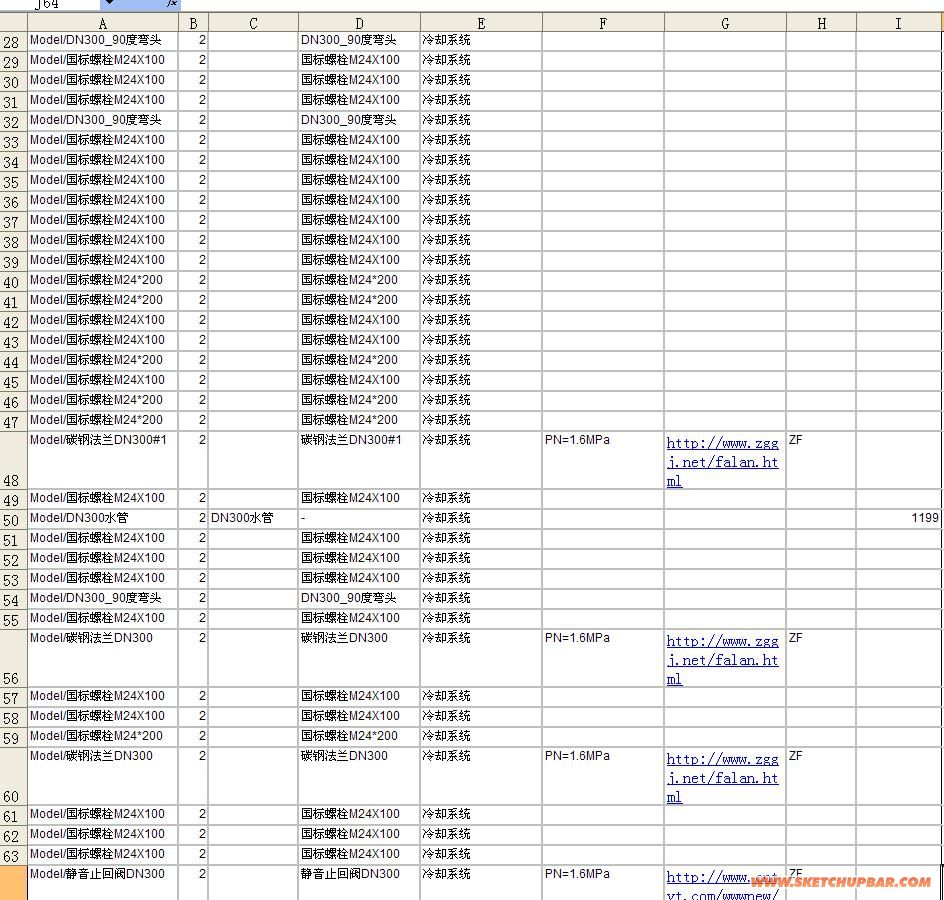The image size is (944, 900).
Task: Select column E header
Action: coord(481,23)
